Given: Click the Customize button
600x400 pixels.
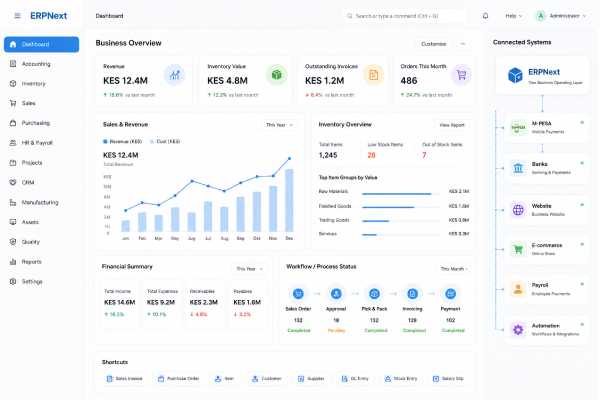Looking at the screenshot, I should click(x=434, y=44).
